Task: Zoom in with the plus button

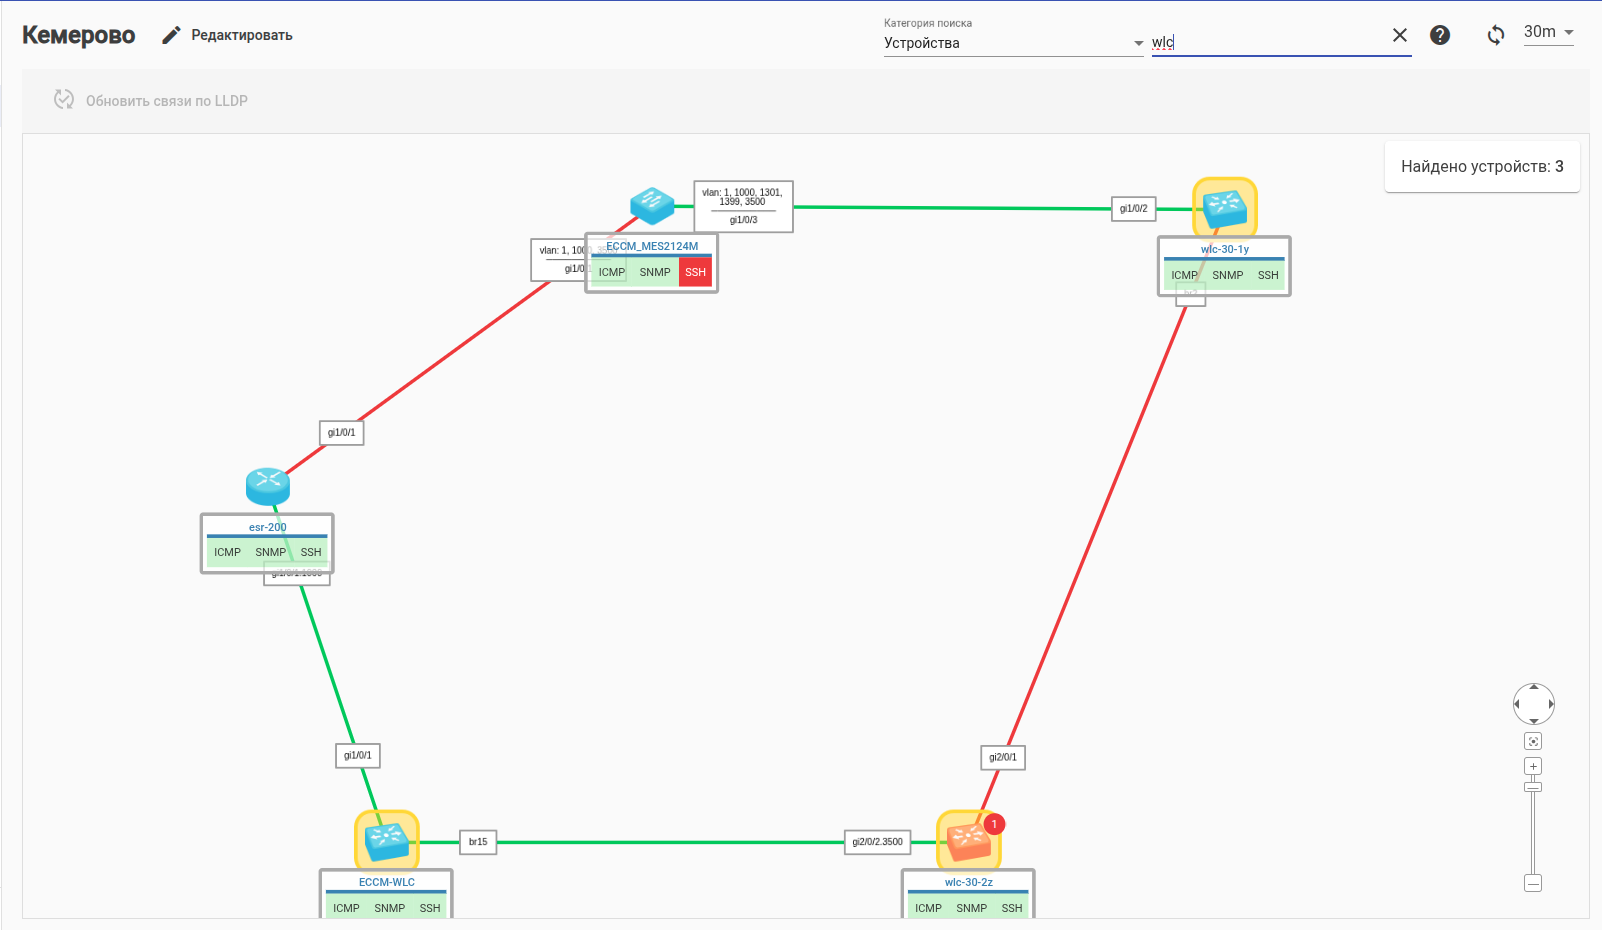Action: click(1533, 766)
